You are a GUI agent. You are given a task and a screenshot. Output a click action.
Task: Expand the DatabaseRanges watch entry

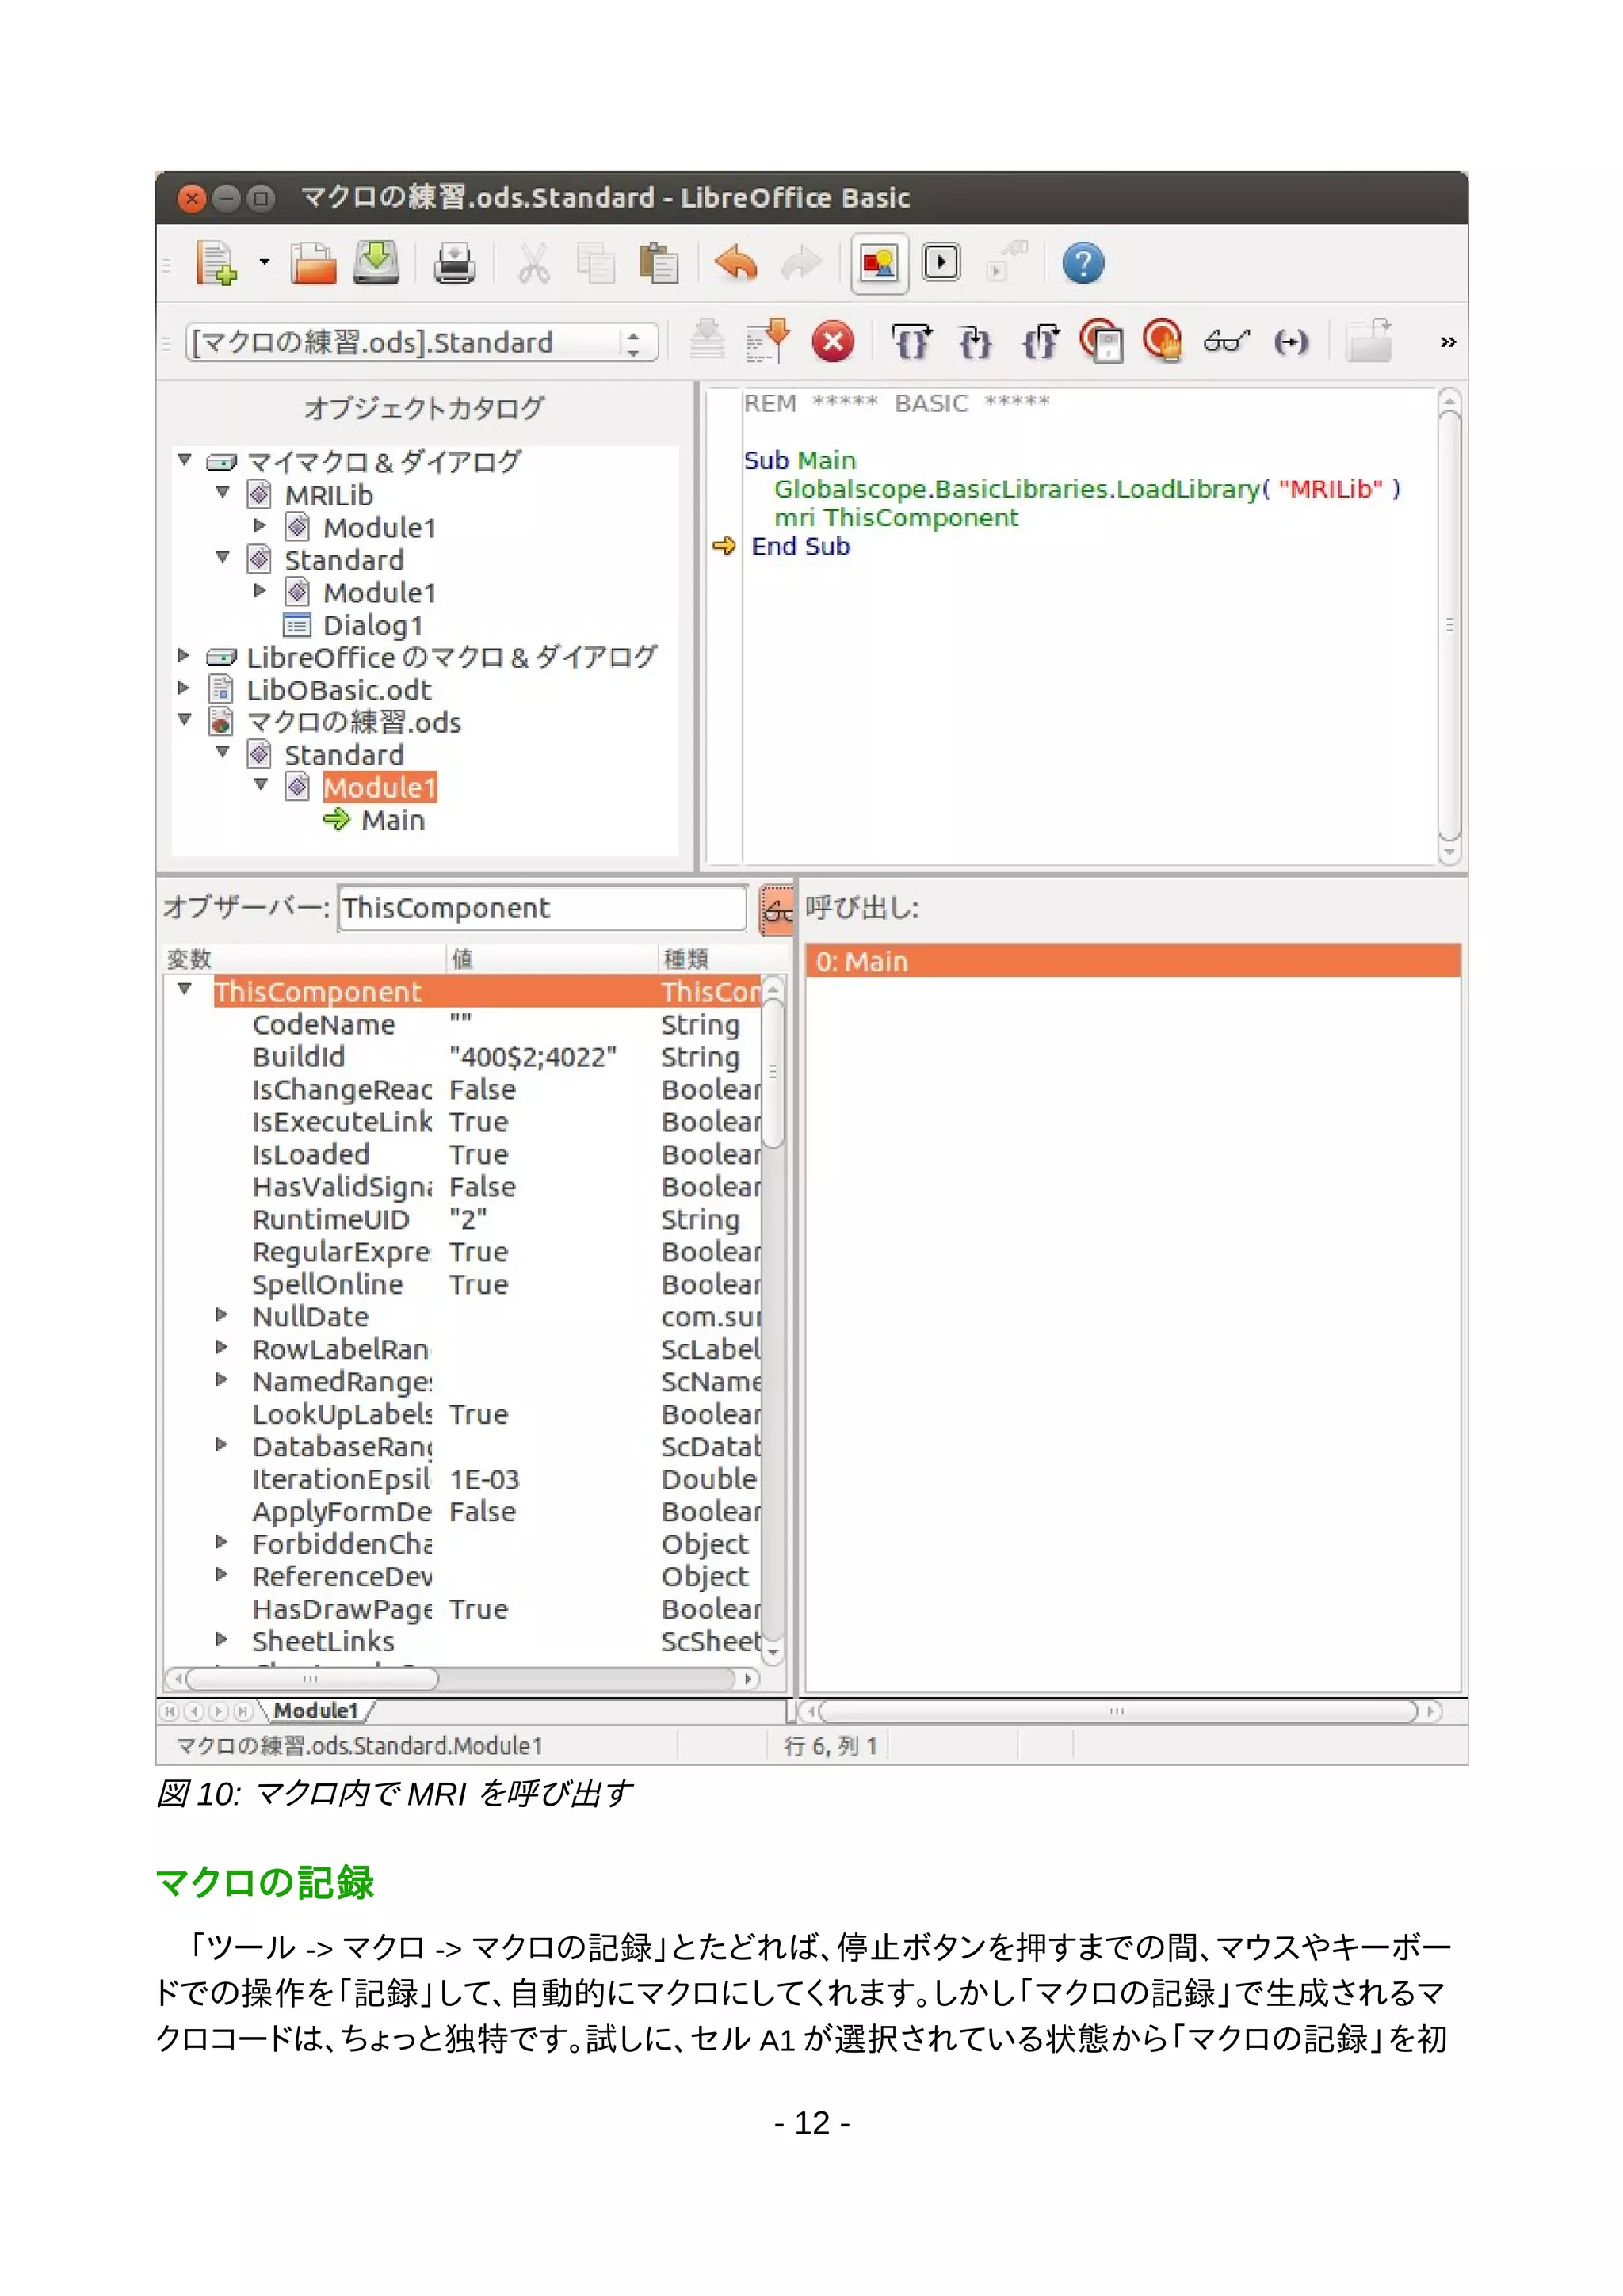(222, 1444)
